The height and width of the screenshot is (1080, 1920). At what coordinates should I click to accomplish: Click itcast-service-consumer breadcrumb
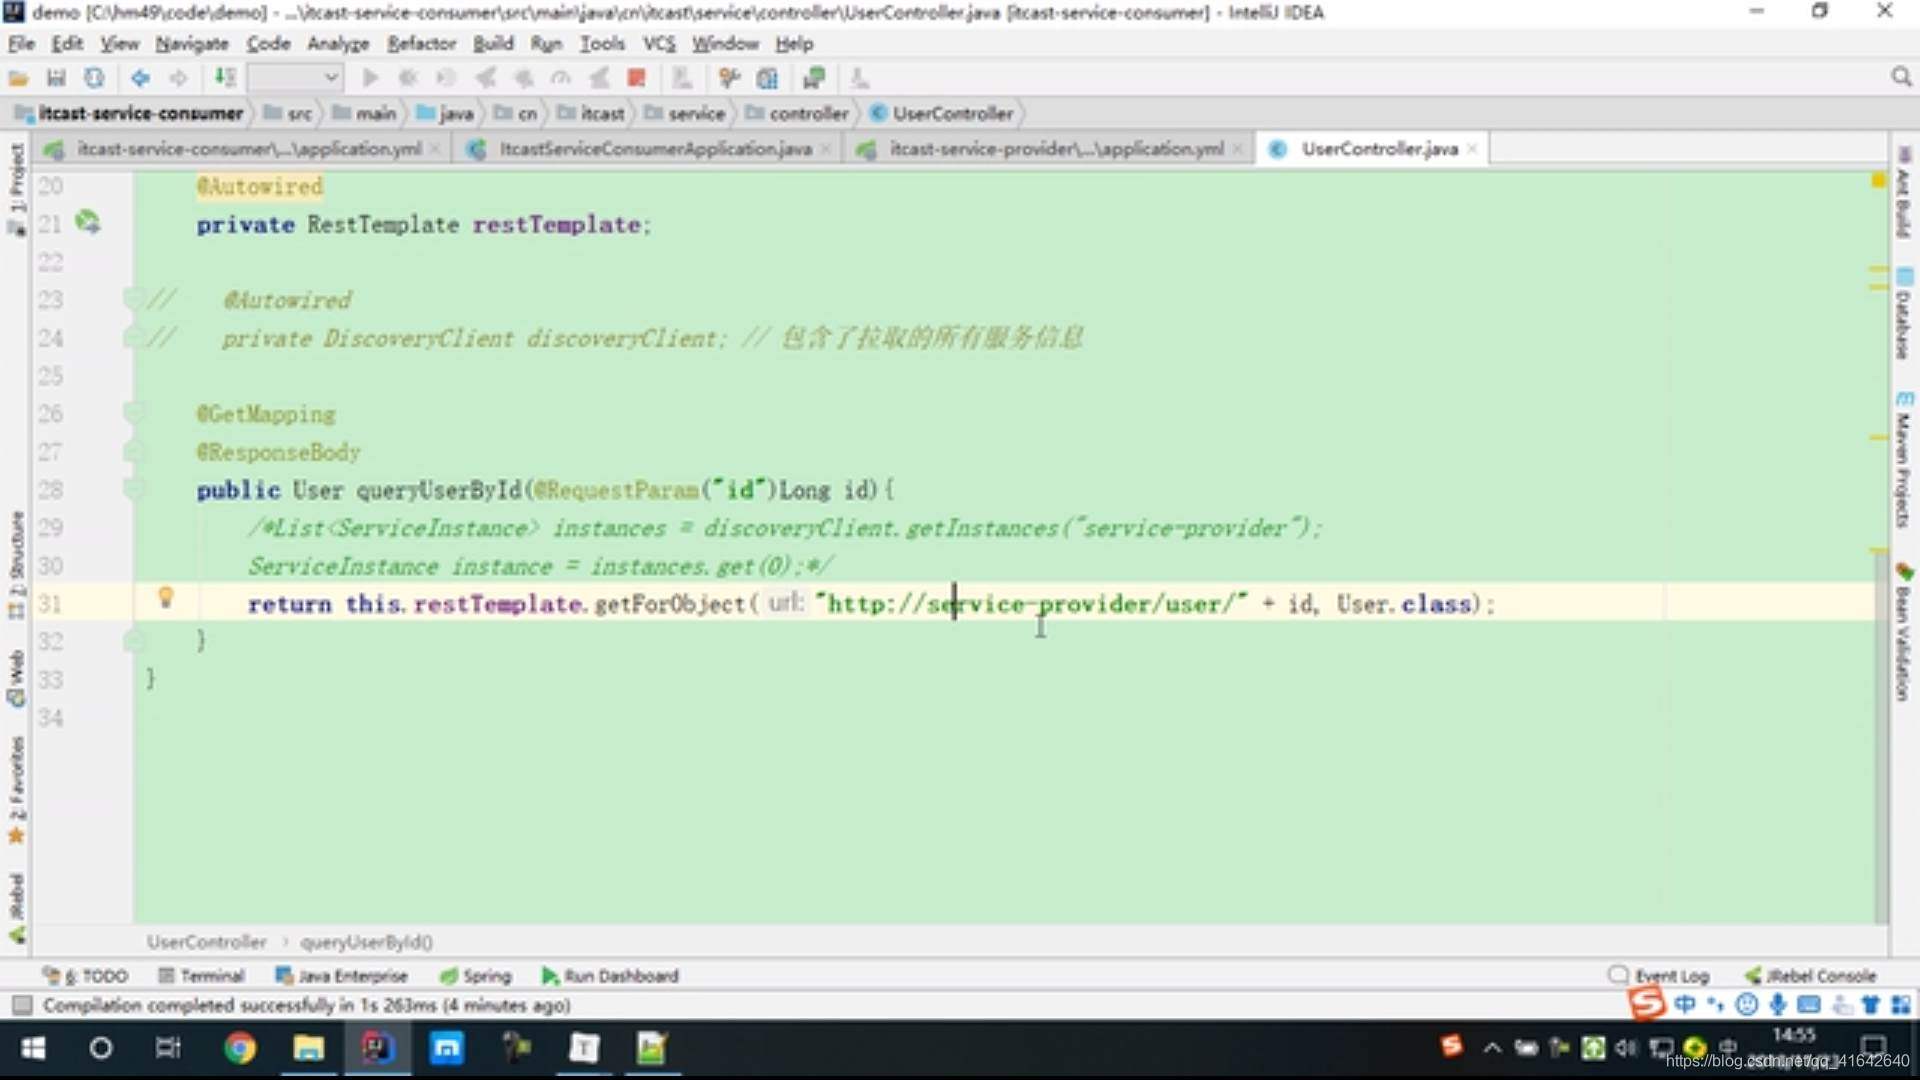[x=130, y=114]
